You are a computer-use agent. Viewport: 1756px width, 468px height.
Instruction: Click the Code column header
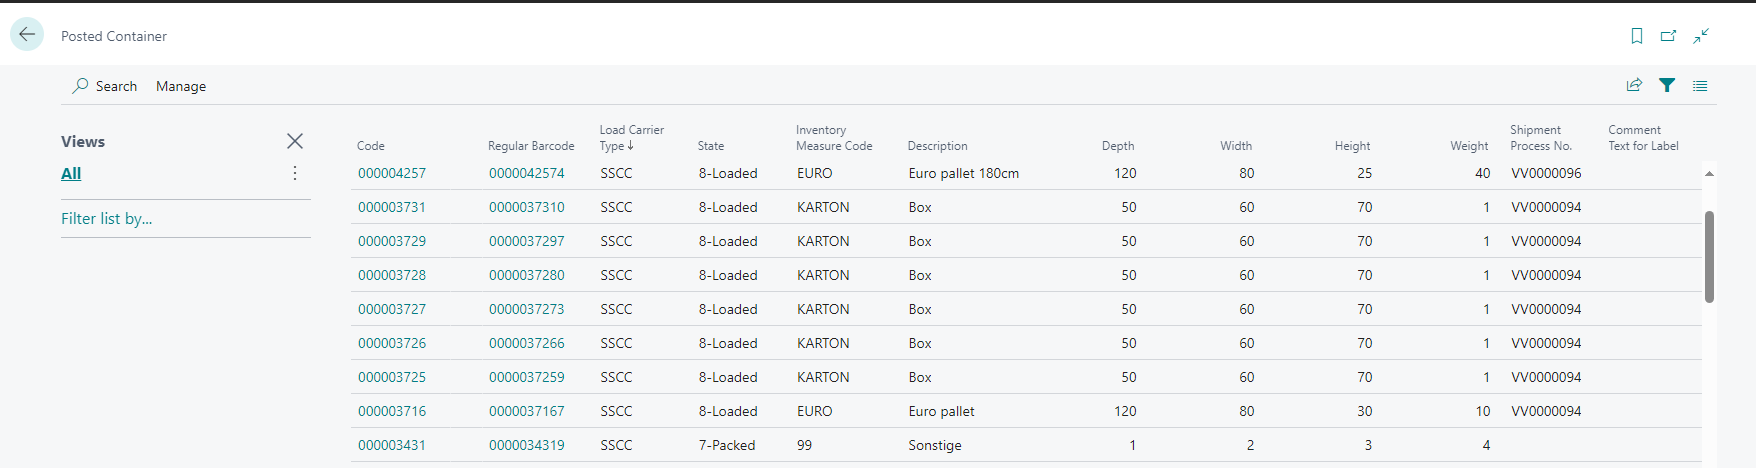coord(371,146)
